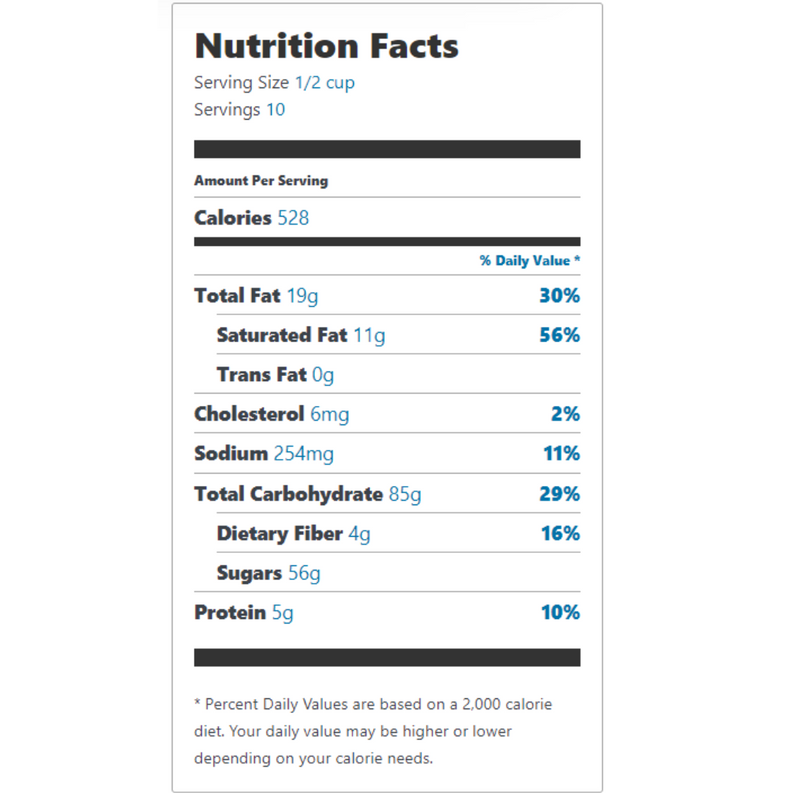Click the Amount Per Serving label
Image resolution: width=793 pixels, height=793 pixels.
point(261,181)
